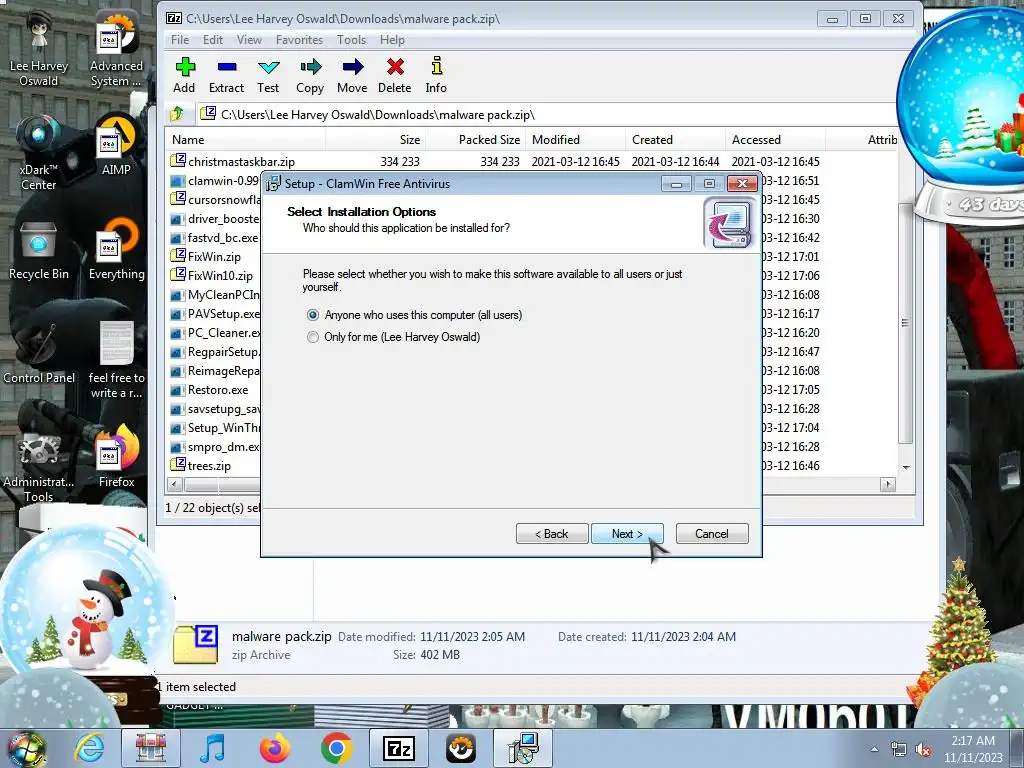The width and height of the screenshot is (1024, 768).
Task: Sort by the Size column header
Action: [376, 140]
